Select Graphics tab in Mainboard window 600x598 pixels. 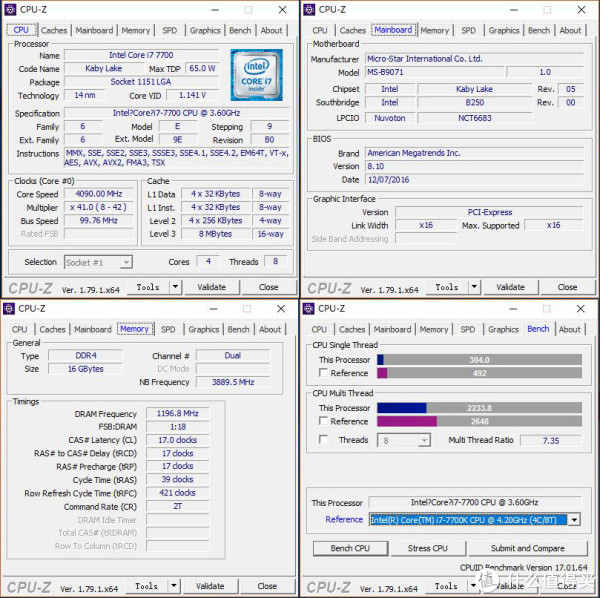click(504, 30)
